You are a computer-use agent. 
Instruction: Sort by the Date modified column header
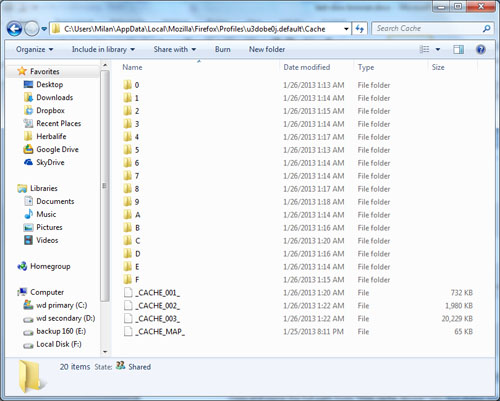307,67
